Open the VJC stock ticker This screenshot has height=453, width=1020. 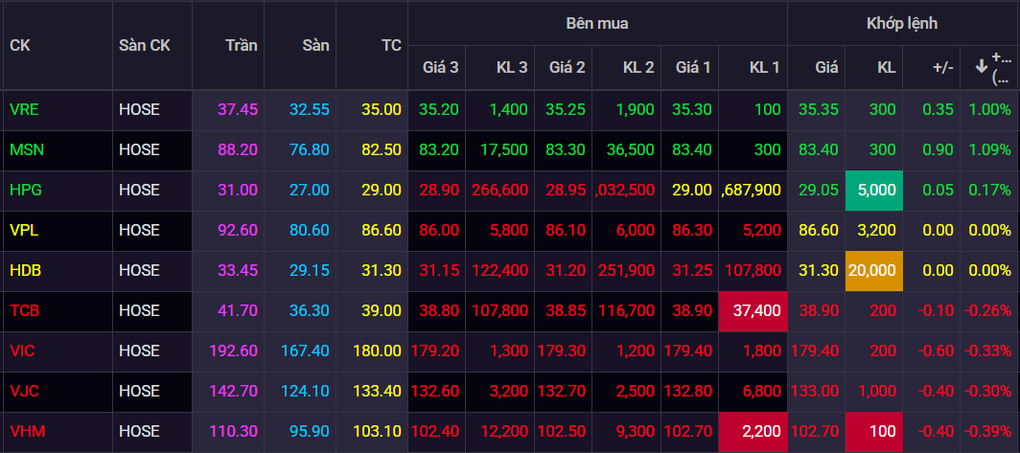coord(24,391)
